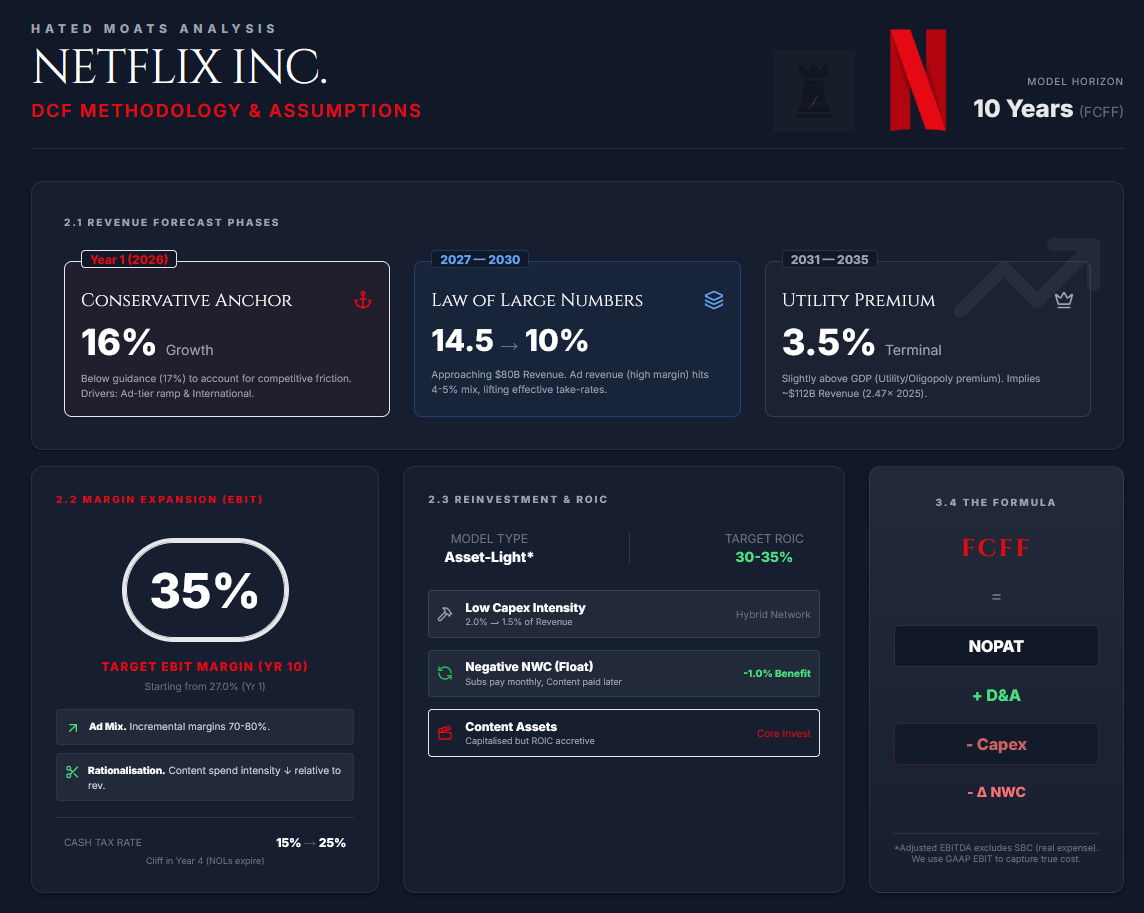Image resolution: width=1144 pixels, height=913 pixels.
Task: Click the red anchor icon on Conservative Anchor
Action: coord(363,300)
